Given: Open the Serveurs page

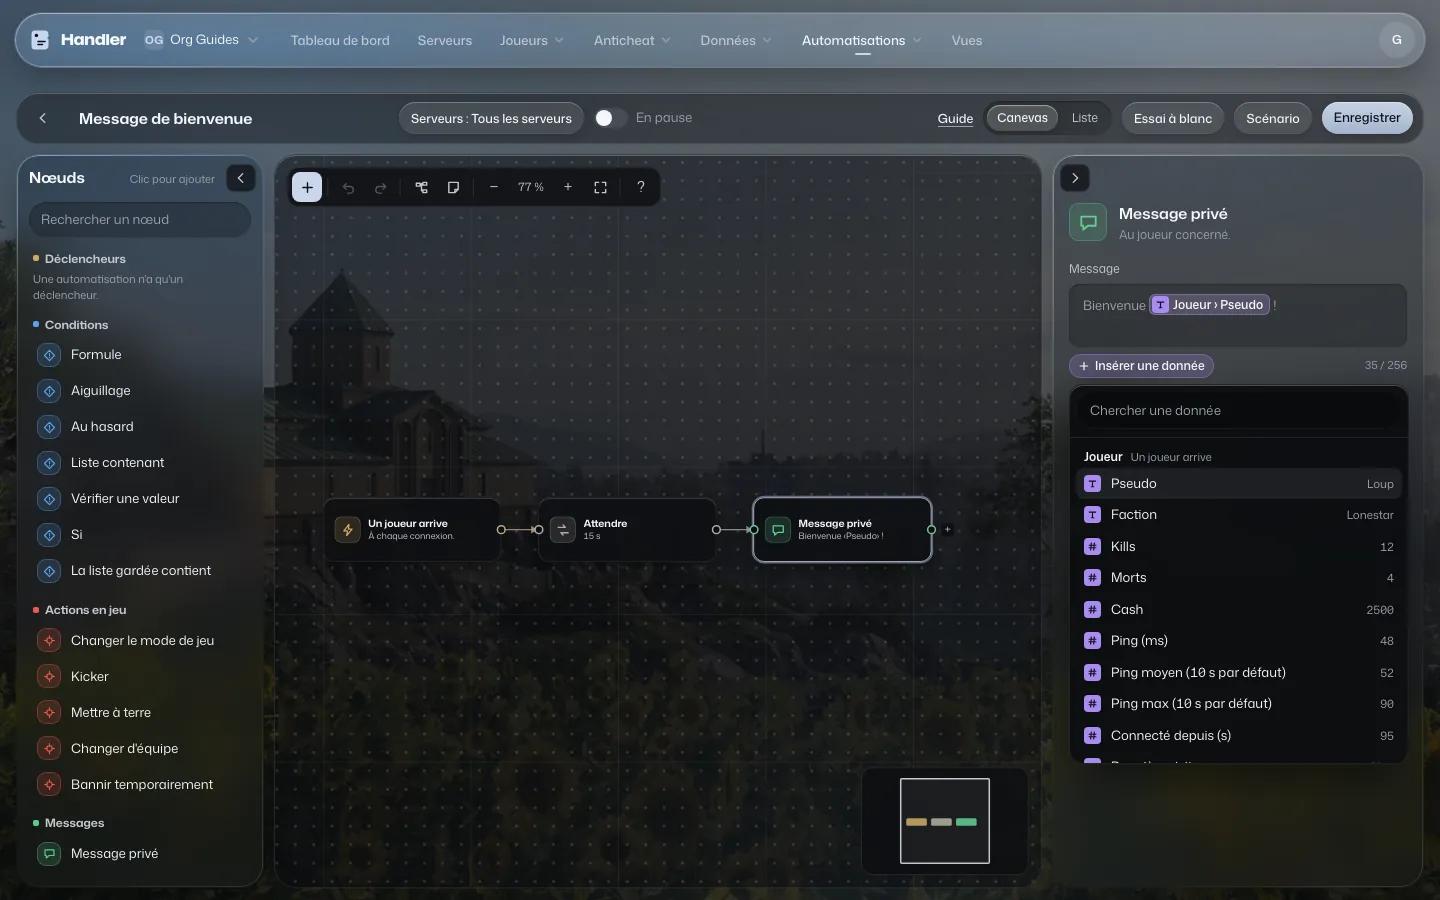Looking at the screenshot, I should 445,40.
